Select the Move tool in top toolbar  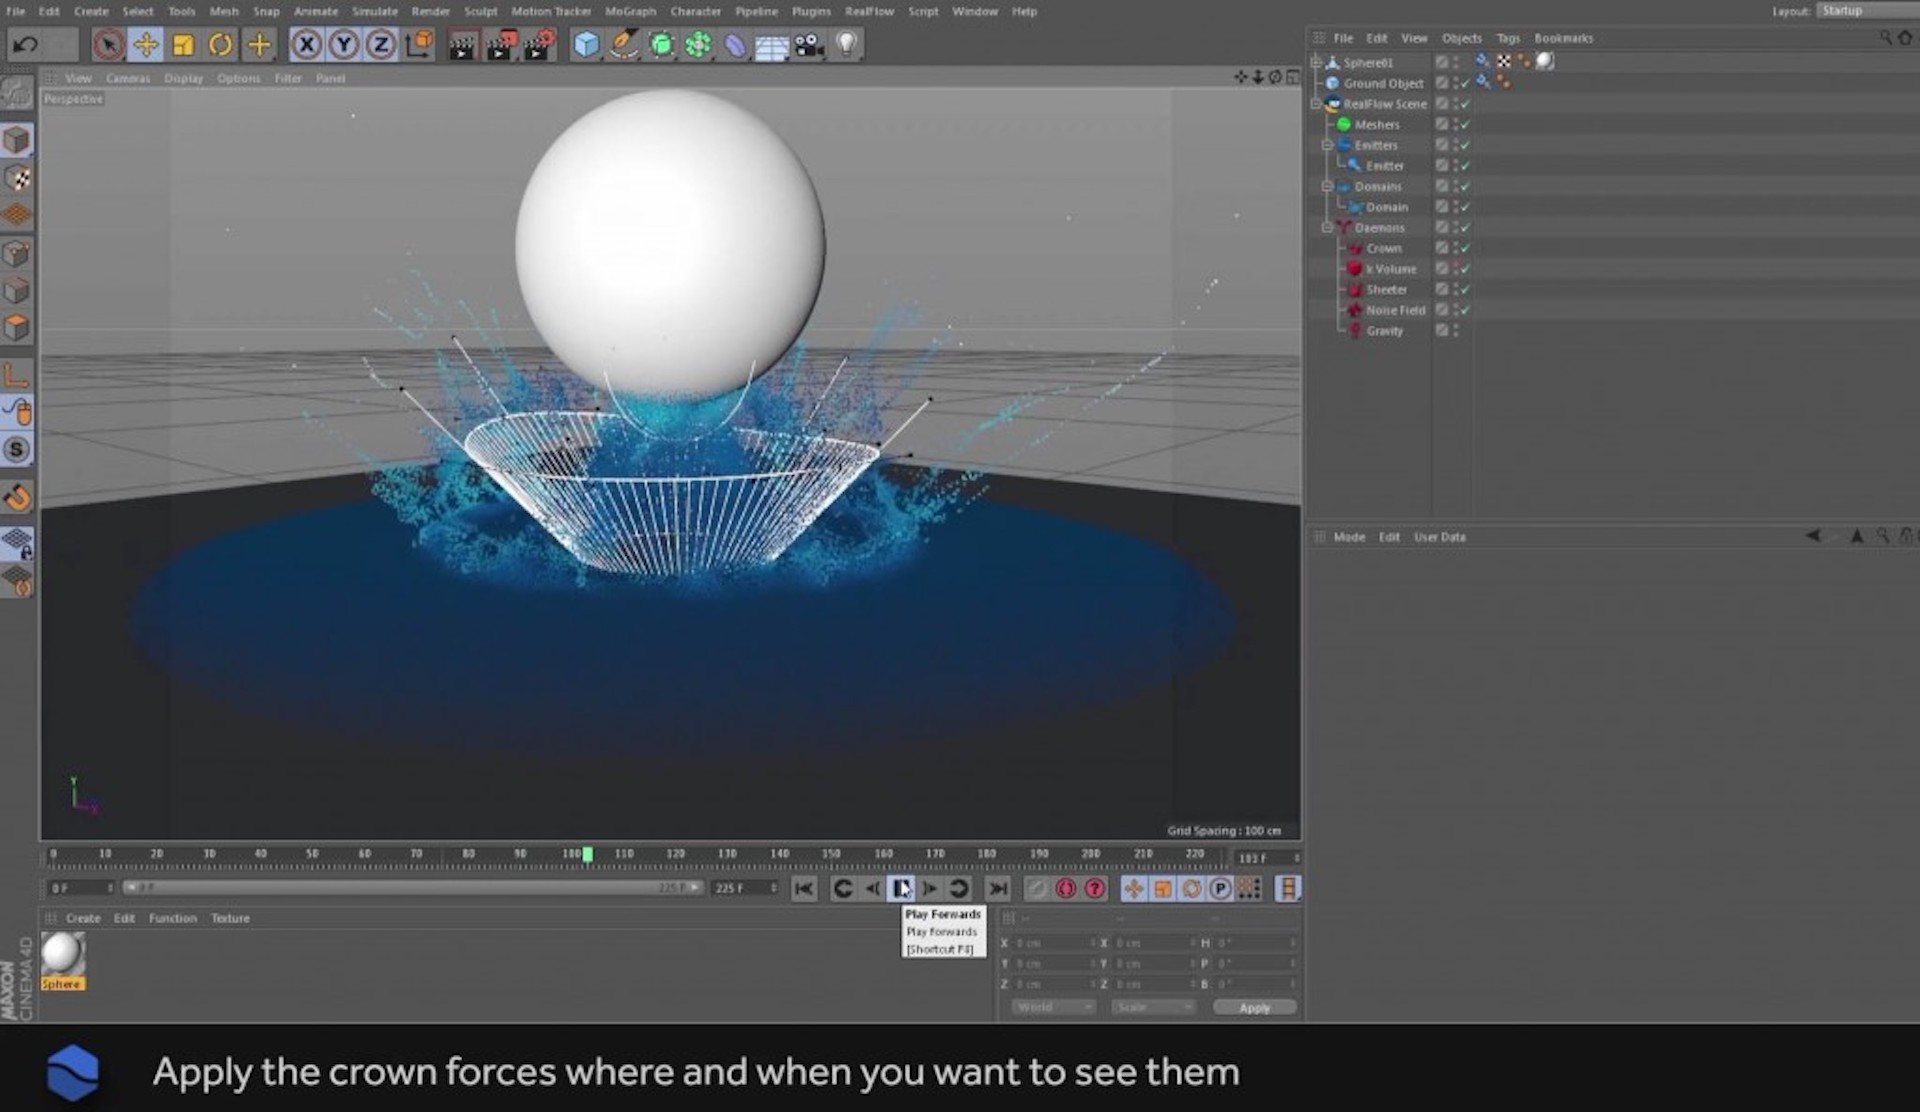146,45
